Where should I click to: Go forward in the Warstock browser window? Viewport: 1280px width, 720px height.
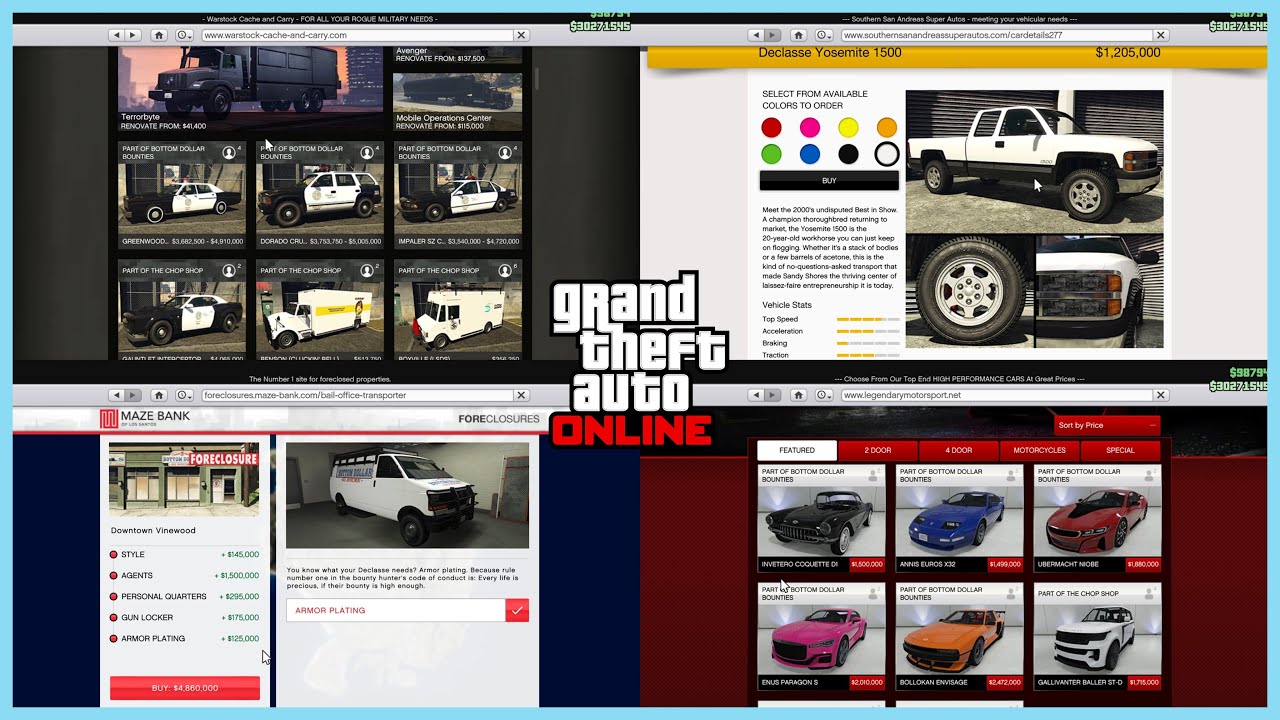133,35
